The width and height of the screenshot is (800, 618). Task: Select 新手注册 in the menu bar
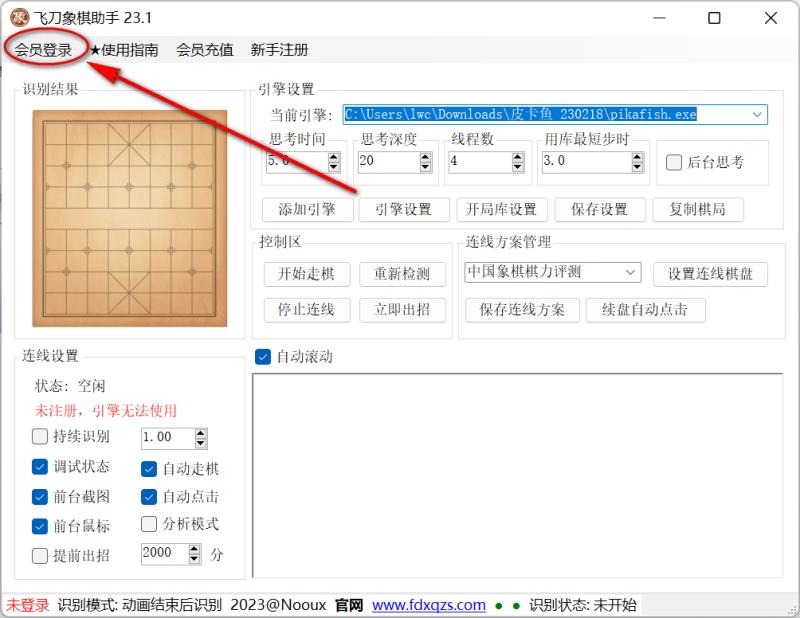coord(279,50)
